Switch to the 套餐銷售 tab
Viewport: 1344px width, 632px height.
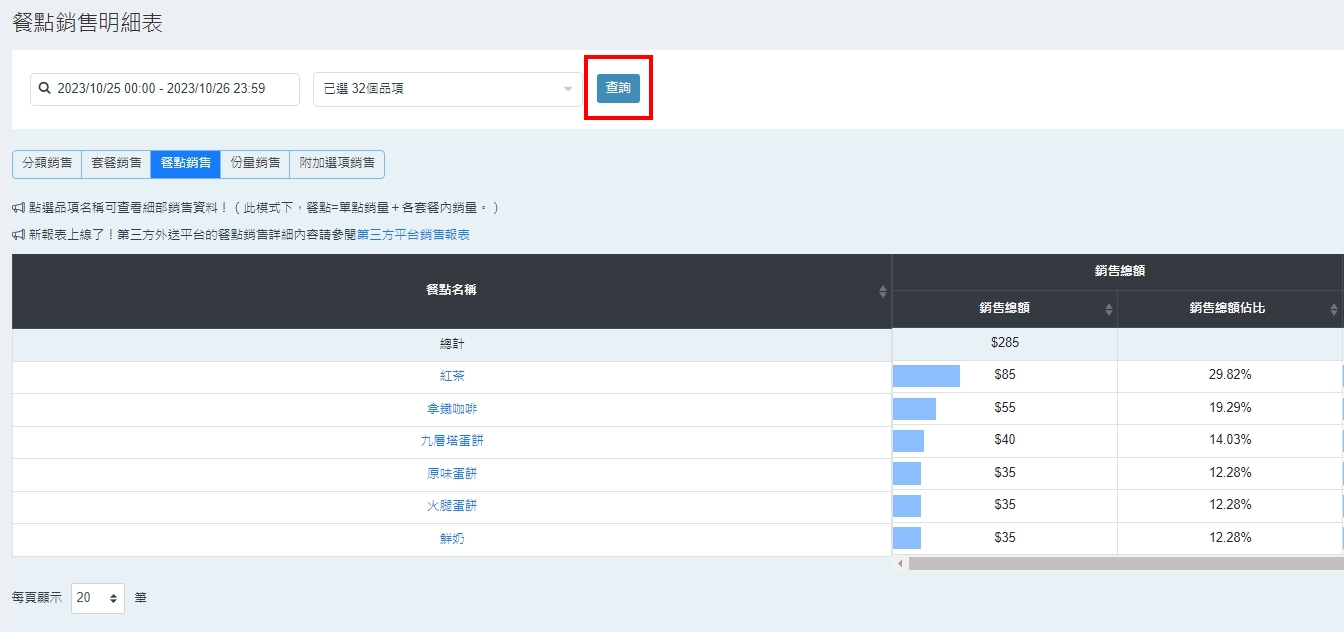coord(116,163)
